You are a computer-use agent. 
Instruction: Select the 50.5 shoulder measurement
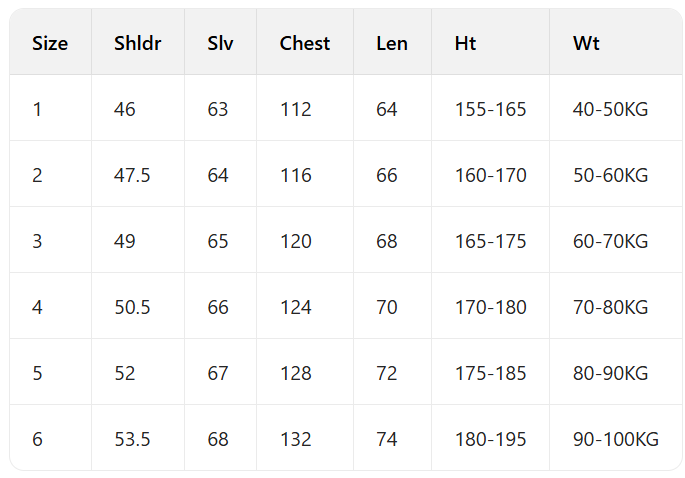click(x=132, y=307)
